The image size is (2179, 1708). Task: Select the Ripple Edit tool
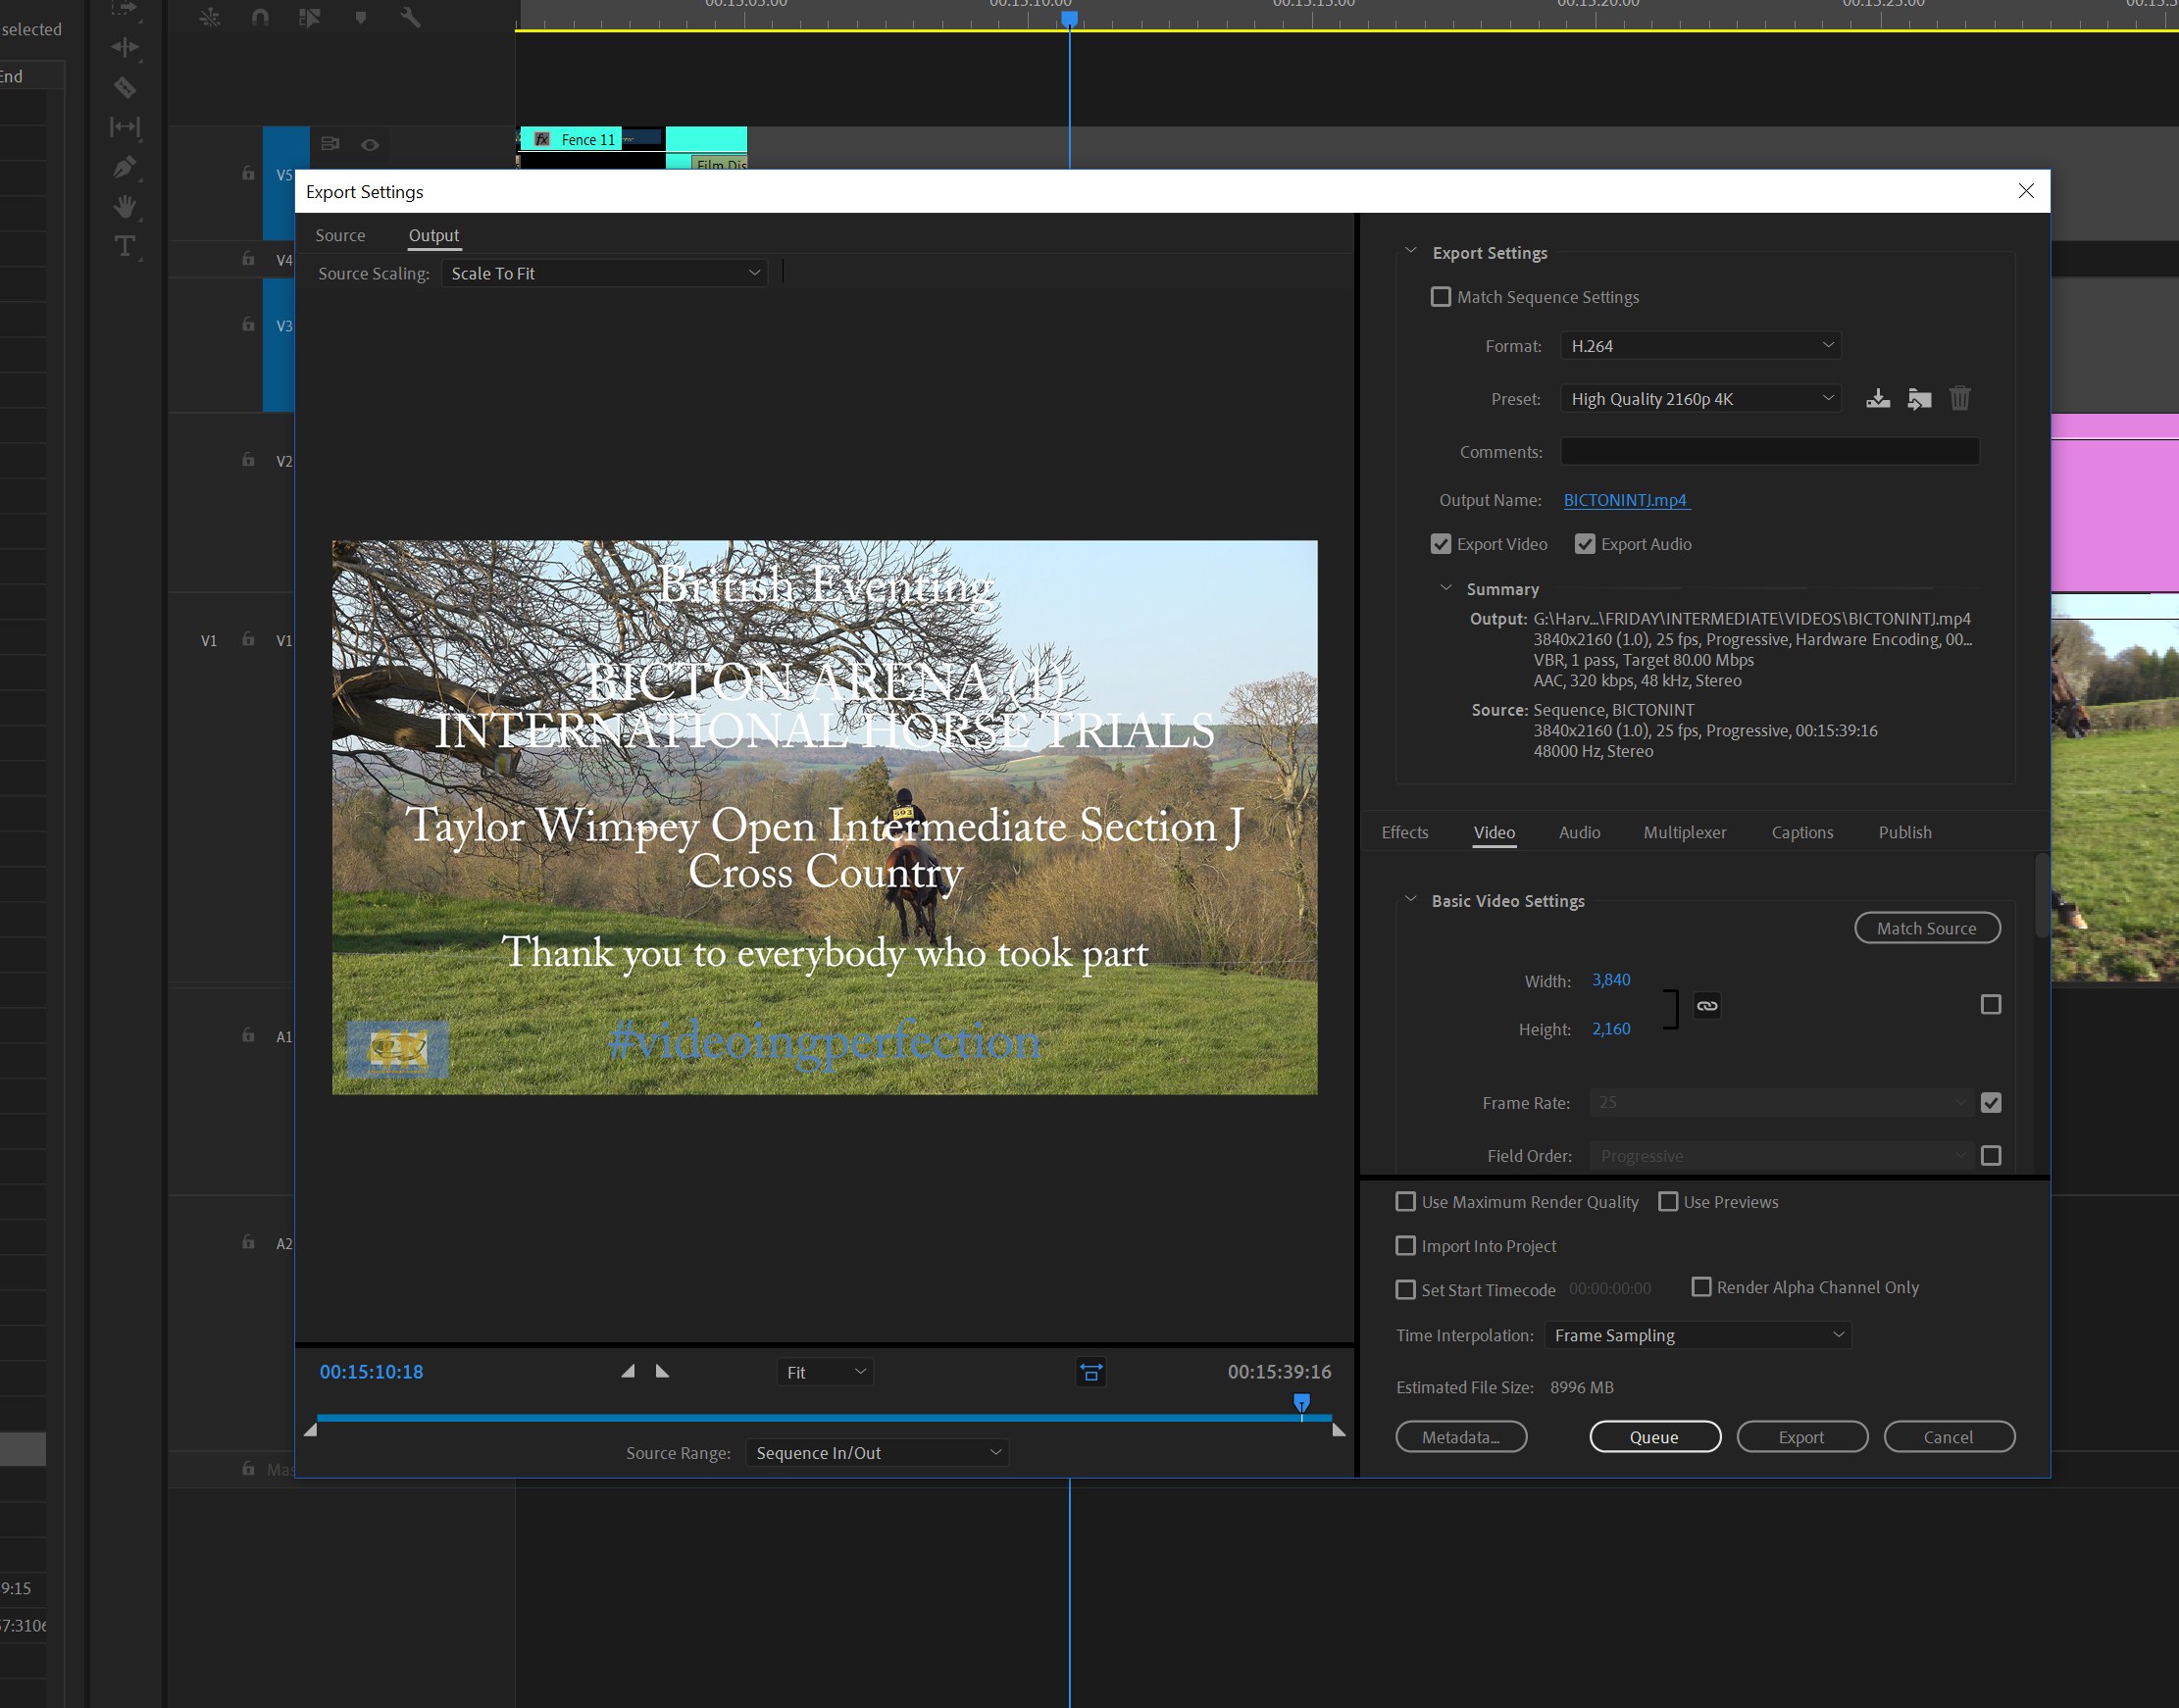[x=125, y=48]
